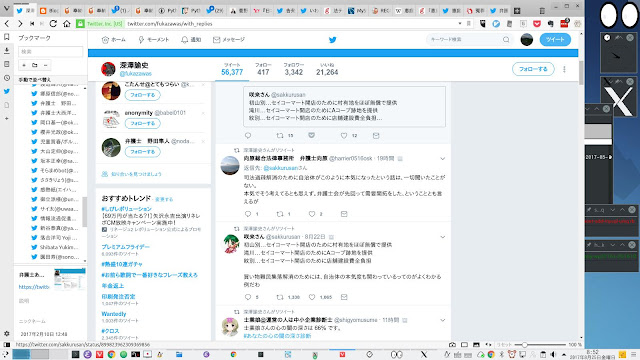The width and height of the screenshot is (640, 360).
Task: Open tab tiling options in status bar
Action: (x=464, y=344)
